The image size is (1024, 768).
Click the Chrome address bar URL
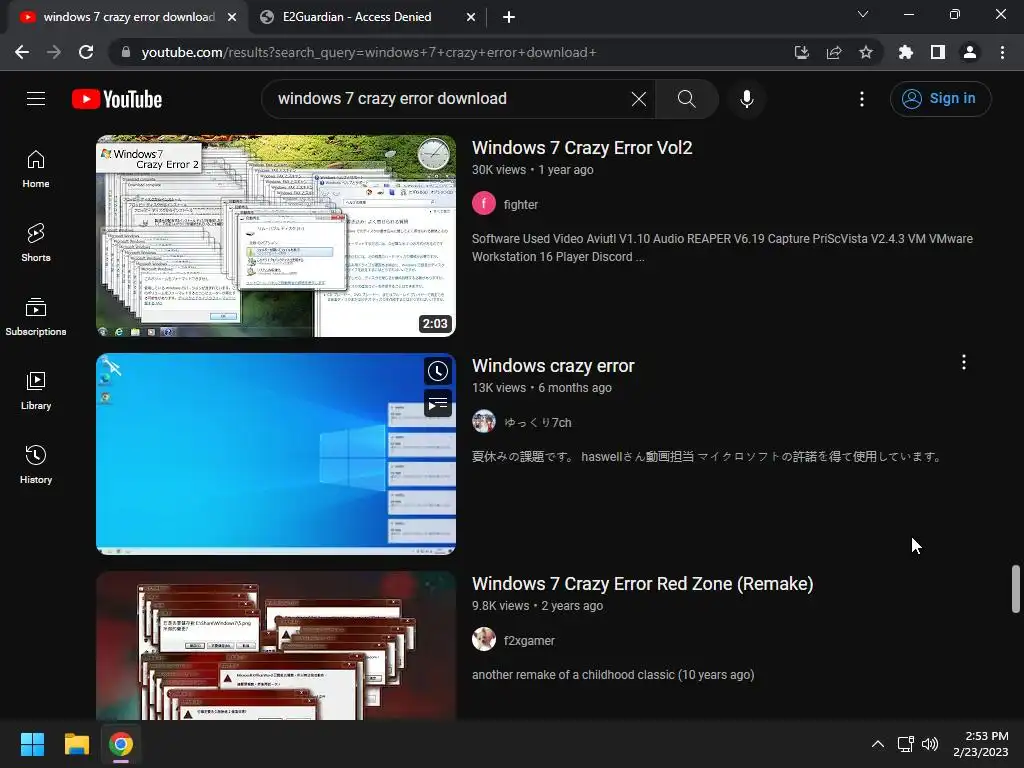click(369, 52)
